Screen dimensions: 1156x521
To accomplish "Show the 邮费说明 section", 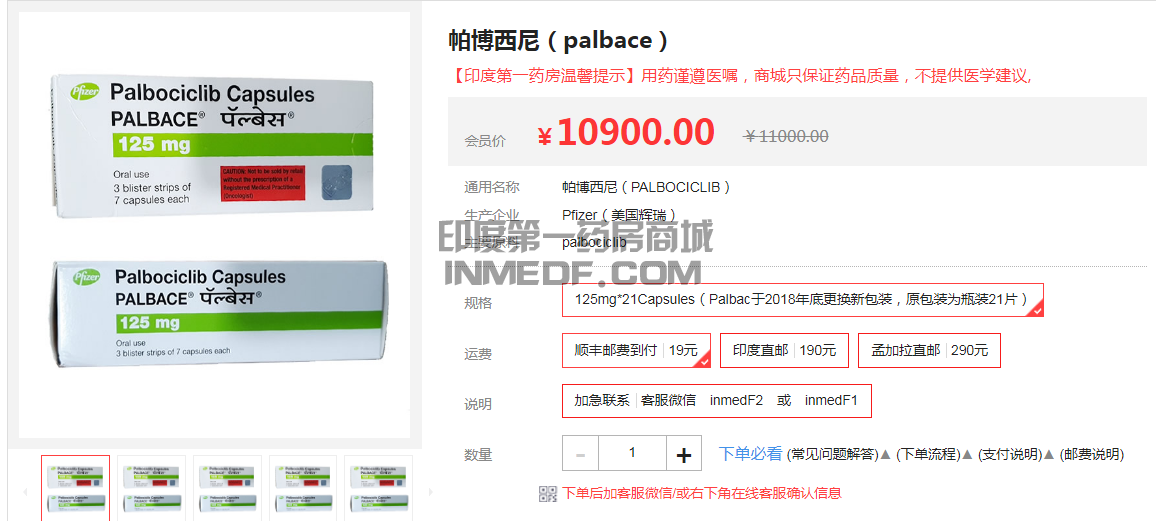I will pos(1092,455).
